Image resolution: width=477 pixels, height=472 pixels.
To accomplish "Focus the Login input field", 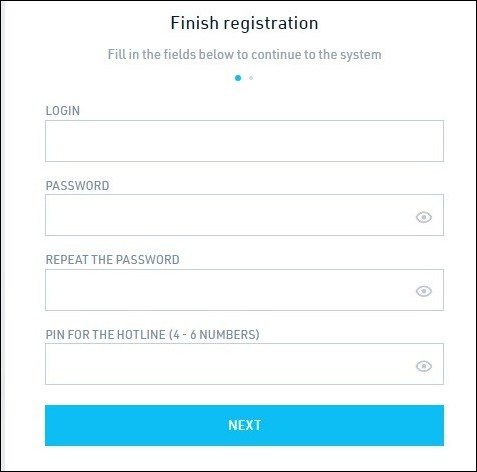I will [244, 141].
